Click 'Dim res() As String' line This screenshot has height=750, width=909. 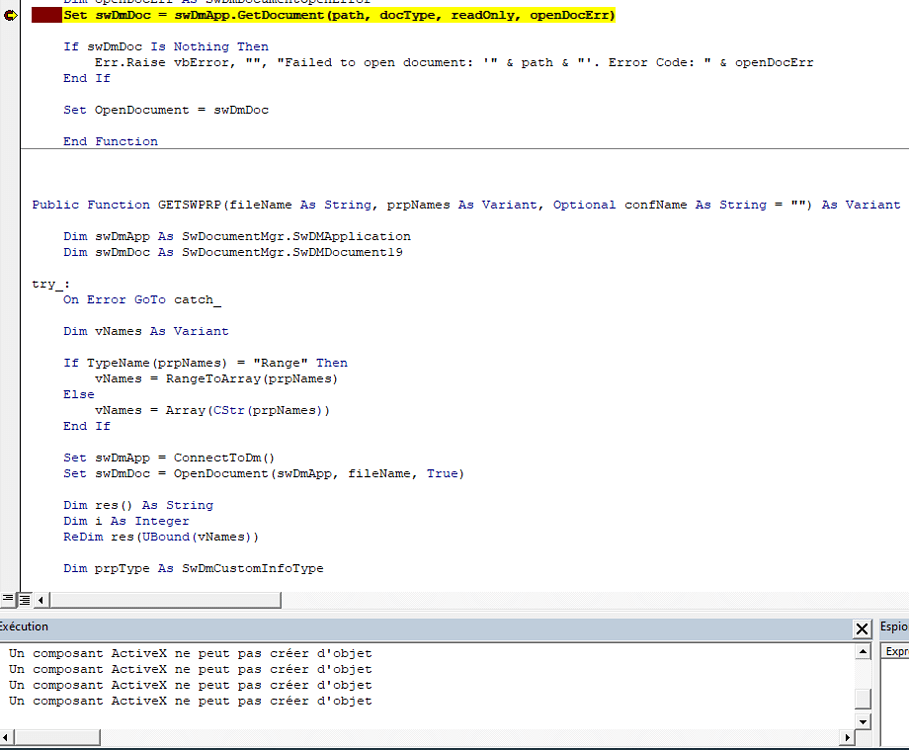point(138,505)
